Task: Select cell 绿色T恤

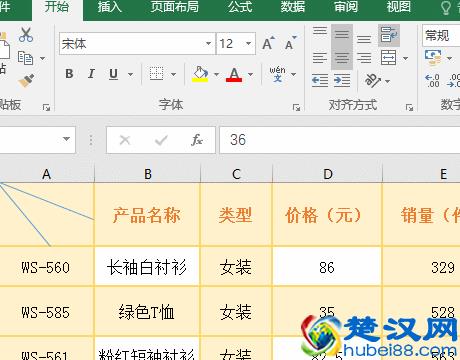Action: [x=147, y=312]
